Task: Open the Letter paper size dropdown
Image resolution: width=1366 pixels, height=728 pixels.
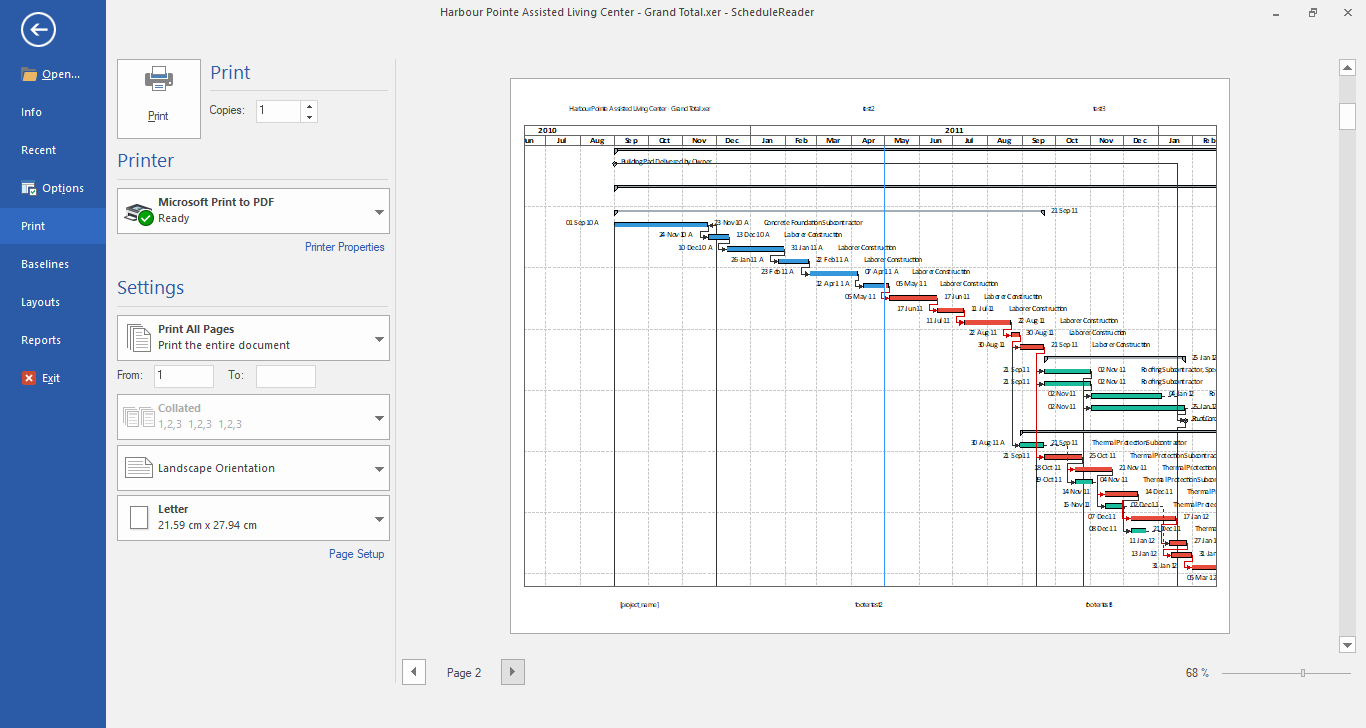Action: tap(379, 517)
